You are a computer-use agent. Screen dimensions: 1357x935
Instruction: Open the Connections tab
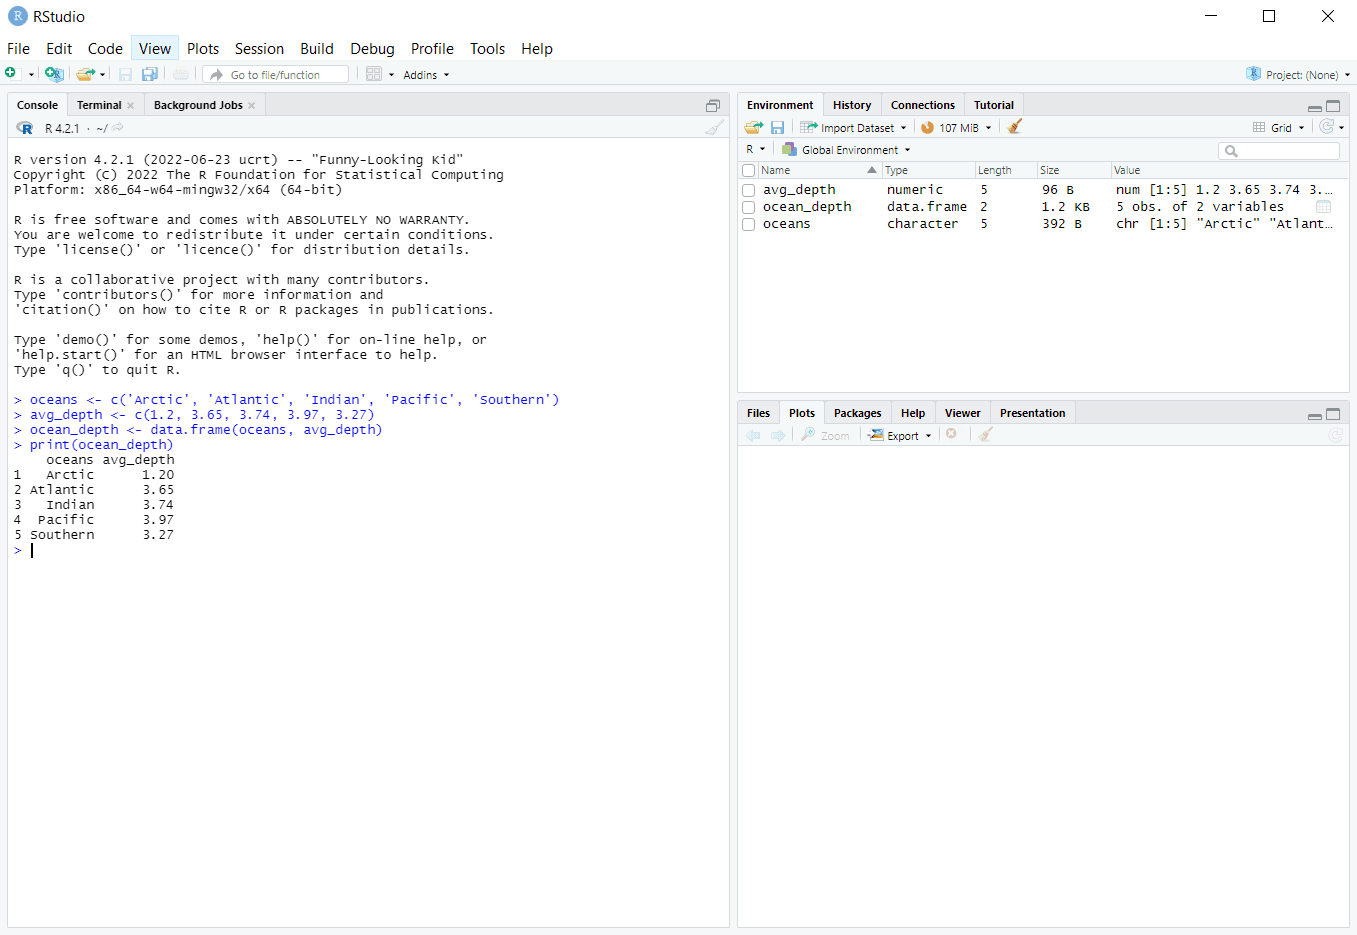(923, 105)
